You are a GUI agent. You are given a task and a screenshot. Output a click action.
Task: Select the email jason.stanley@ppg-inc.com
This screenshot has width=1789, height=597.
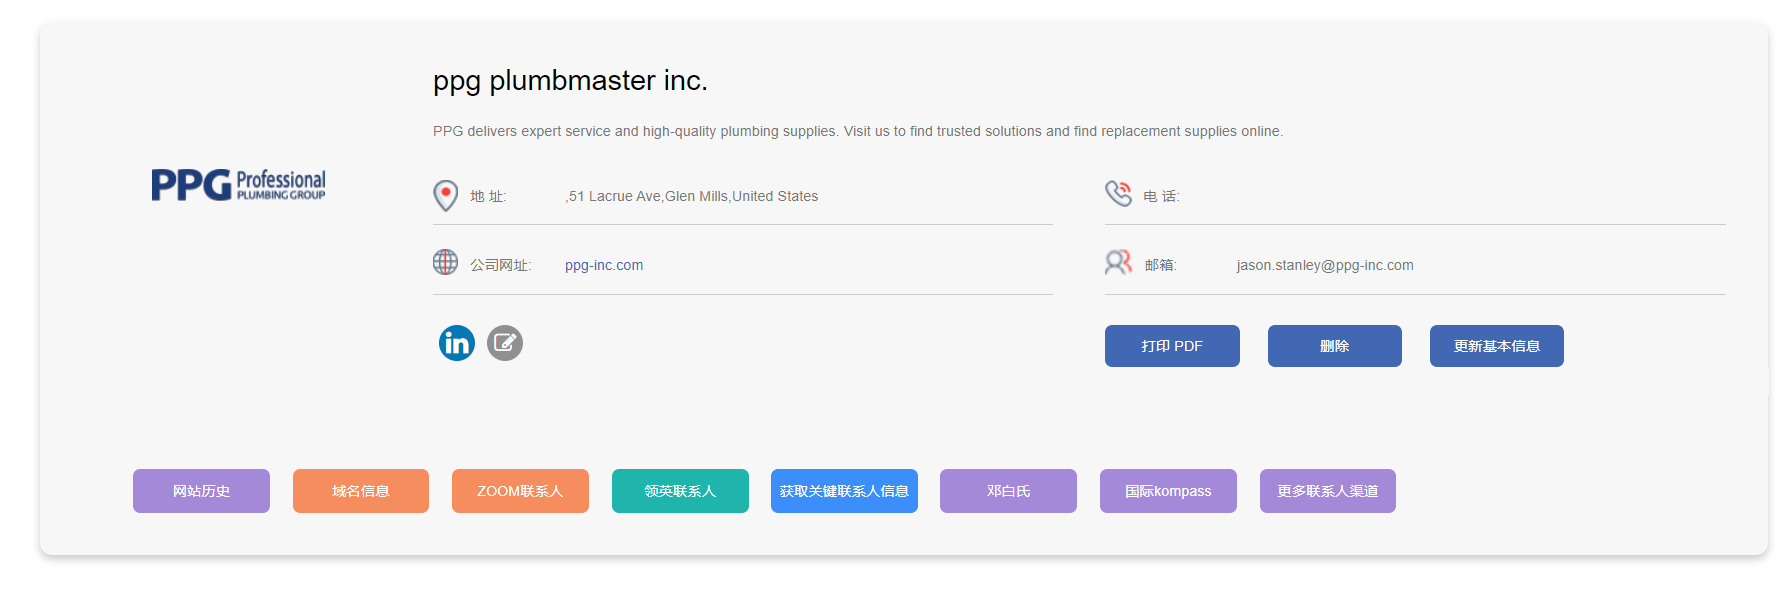pos(1325,265)
